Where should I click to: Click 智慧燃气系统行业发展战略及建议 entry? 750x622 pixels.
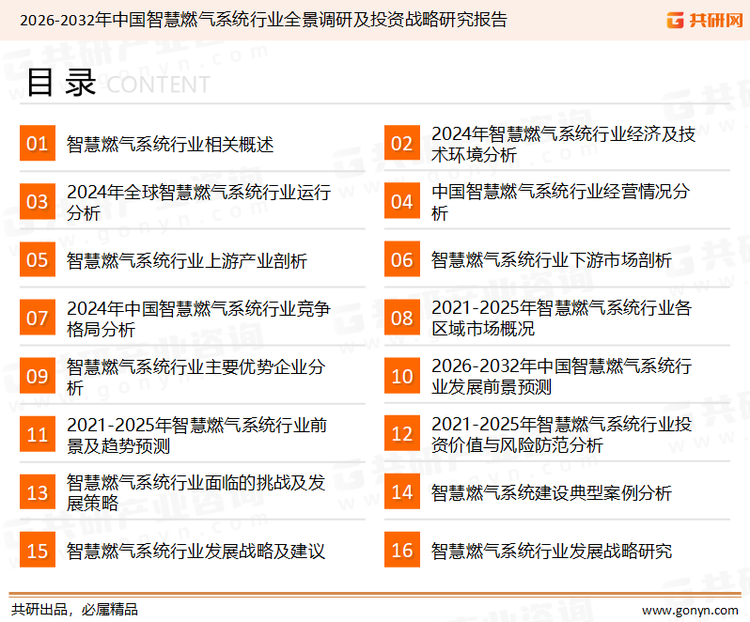tap(196, 551)
